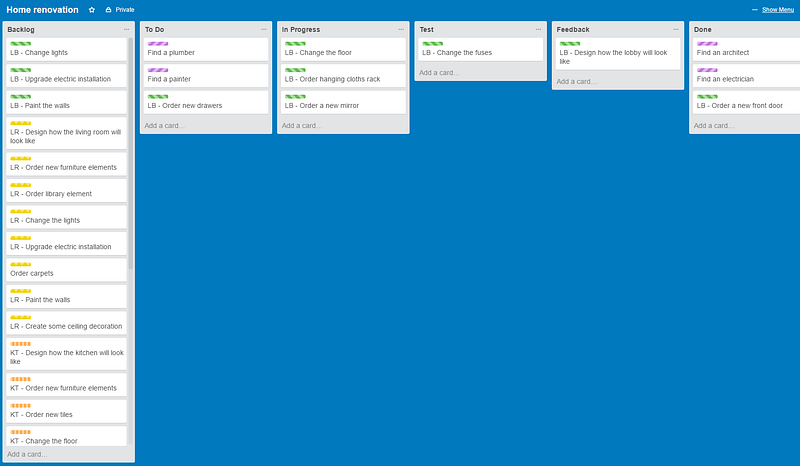The width and height of the screenshot is (800, 466).
Task: Add a card to the Done list
Action: click(713, 126)
